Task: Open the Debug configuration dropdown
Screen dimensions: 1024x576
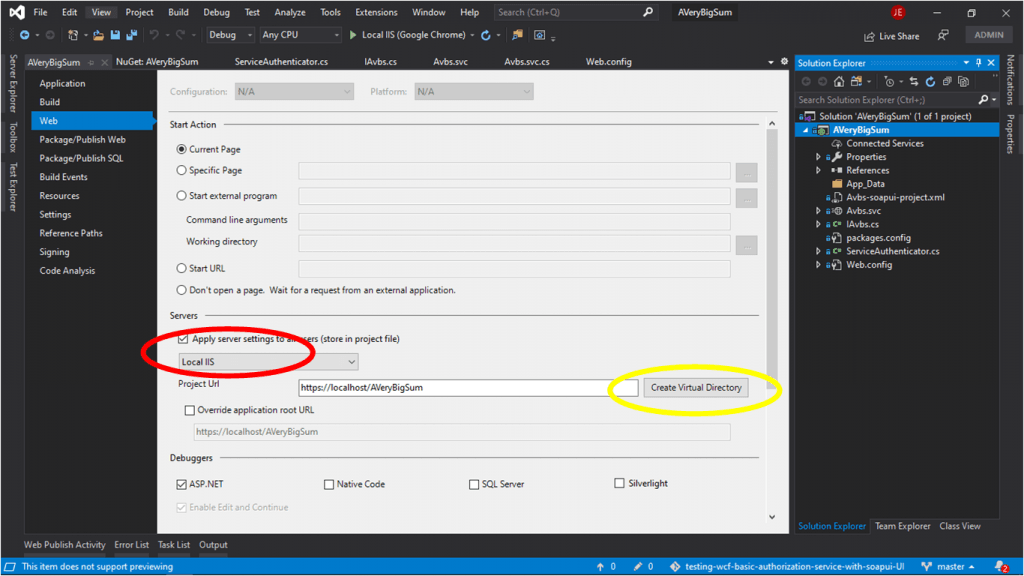Action: pyautogui.click(x=230, y=35)
